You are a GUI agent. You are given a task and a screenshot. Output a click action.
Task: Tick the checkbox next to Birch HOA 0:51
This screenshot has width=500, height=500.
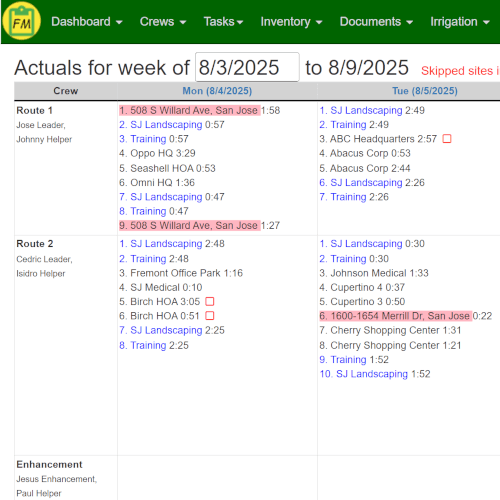tap(210, 315)
